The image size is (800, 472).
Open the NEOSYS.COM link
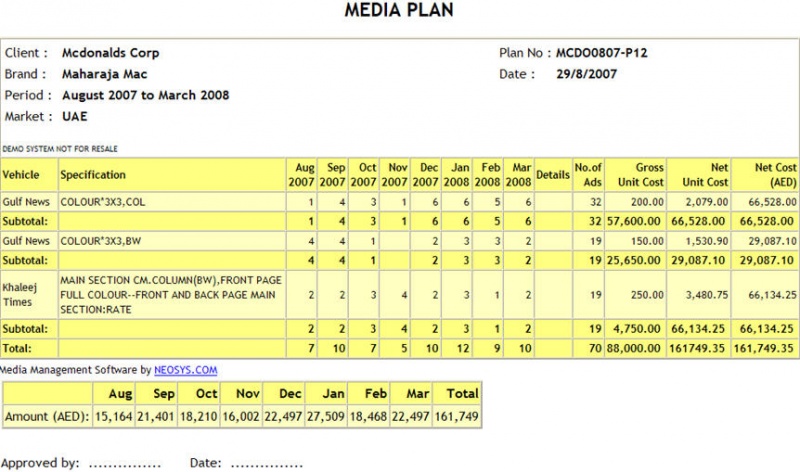(x=186, y=370)
